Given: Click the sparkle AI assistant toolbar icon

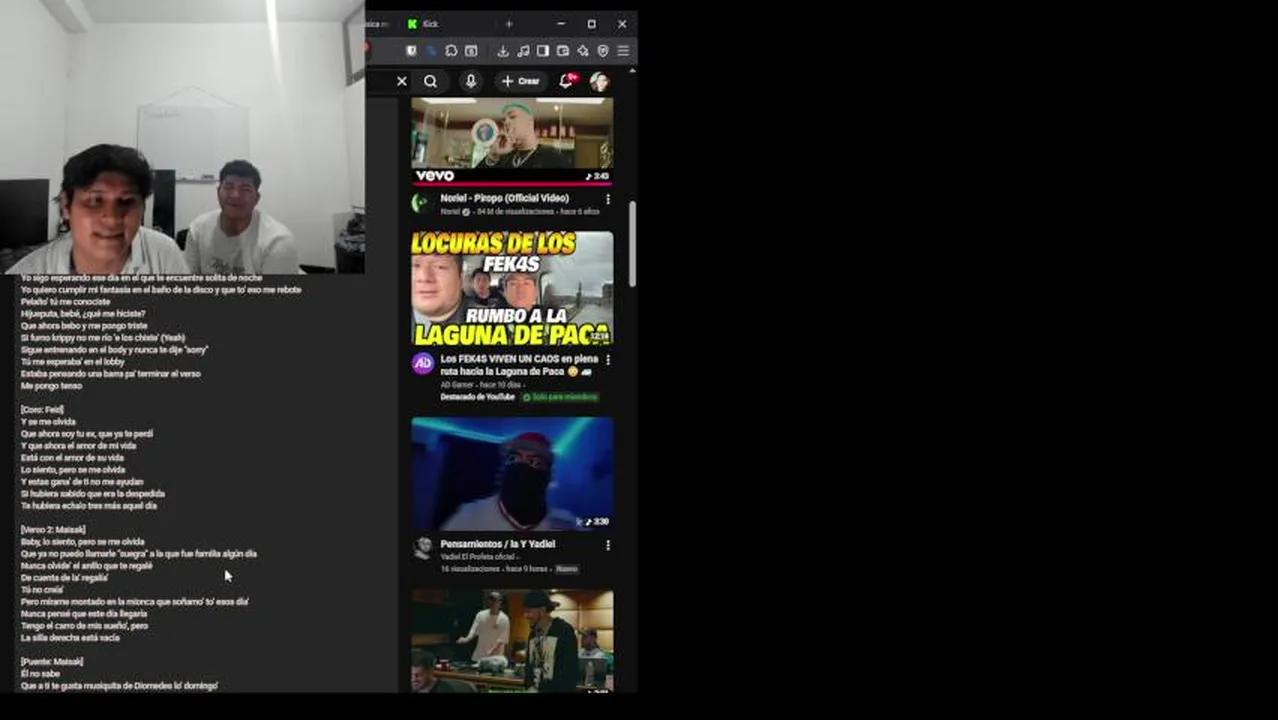Looking at the screenshot, I should [x=583, y=51].
